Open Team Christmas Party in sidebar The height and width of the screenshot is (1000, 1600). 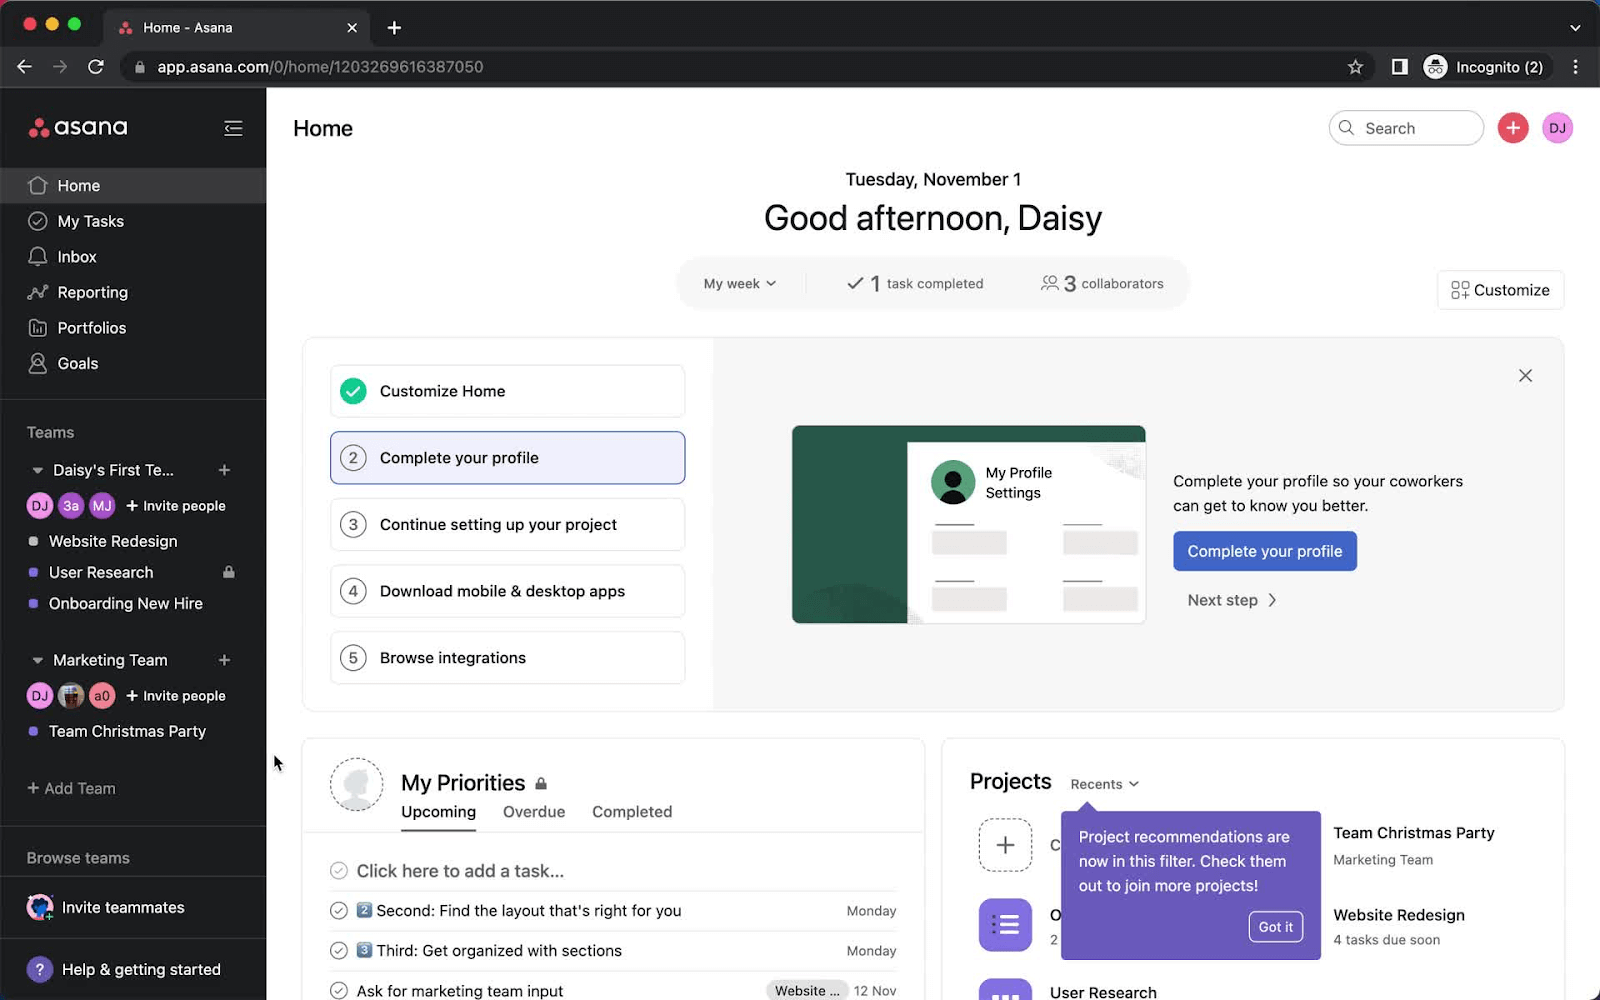click(x=127, y=732)
